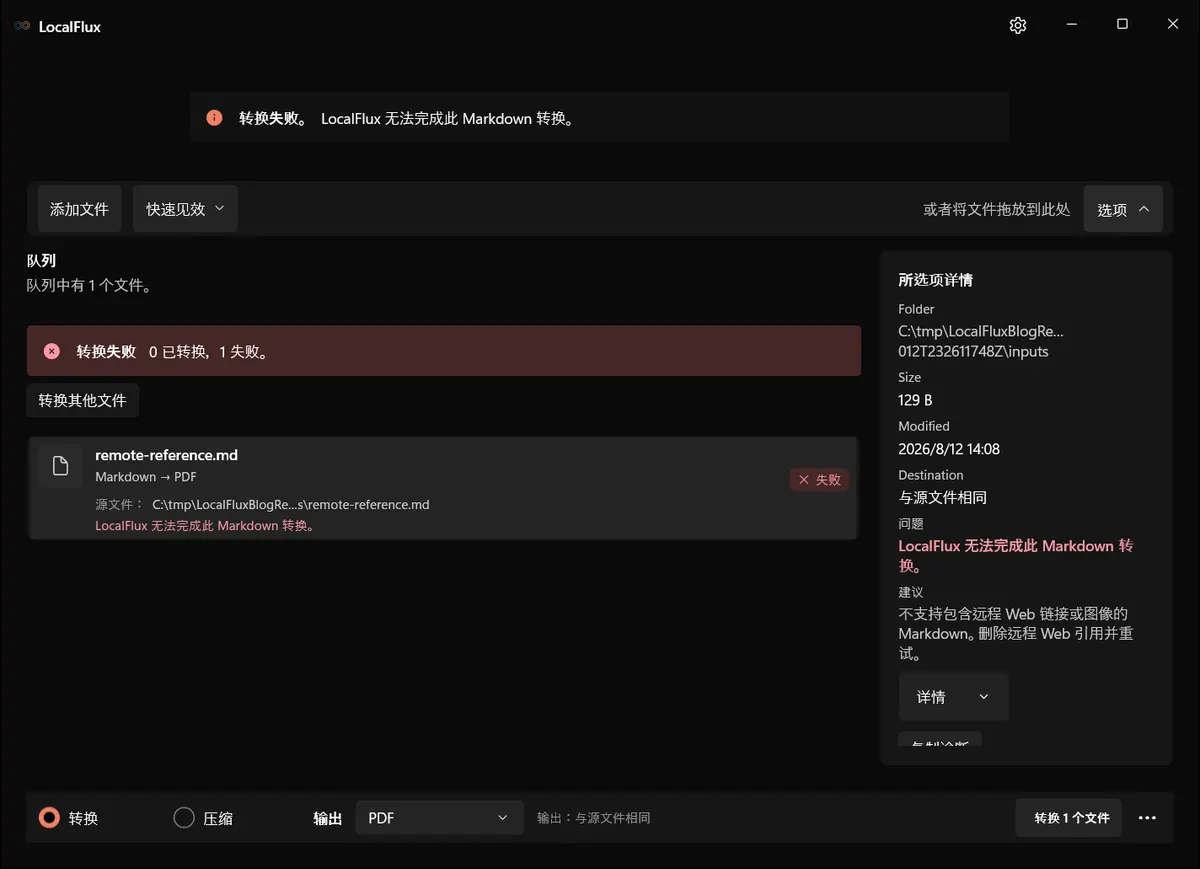Click the 失败 status badge
Viewport: 1200px width, 869px height.
(819, 480)
